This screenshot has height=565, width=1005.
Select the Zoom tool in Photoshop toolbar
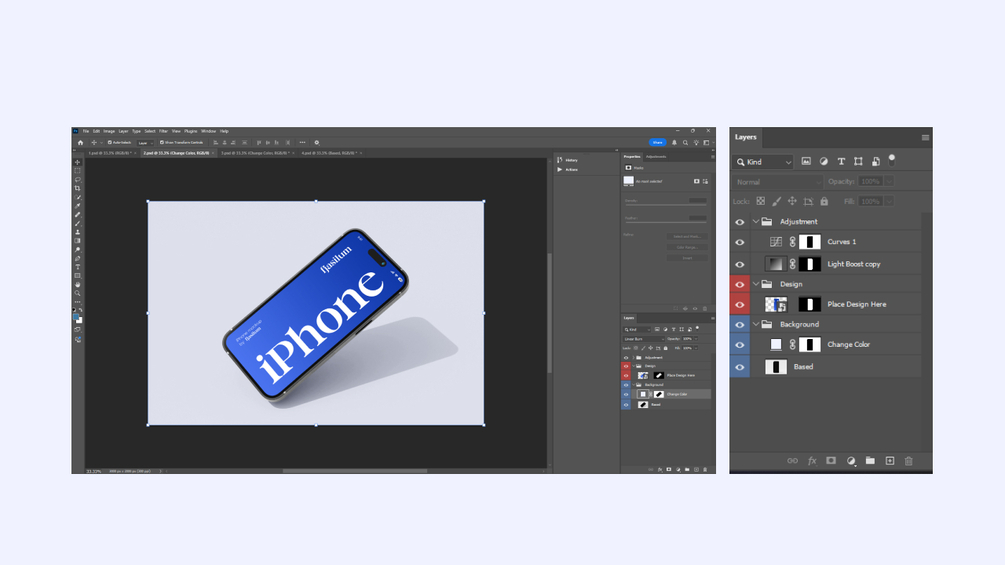(x=78, y=293)
